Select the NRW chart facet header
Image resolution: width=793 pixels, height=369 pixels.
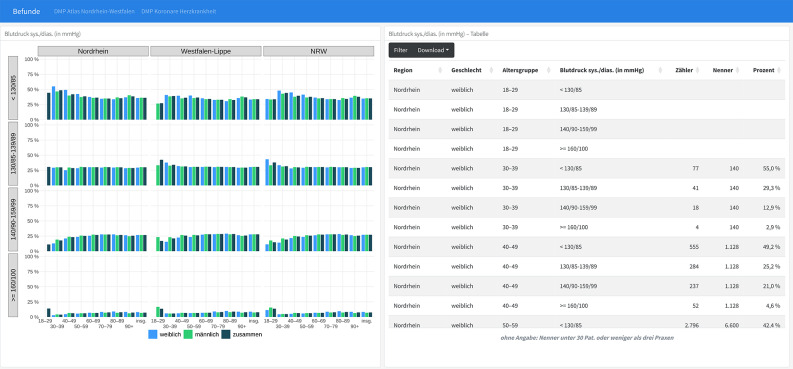pos(319,52)
